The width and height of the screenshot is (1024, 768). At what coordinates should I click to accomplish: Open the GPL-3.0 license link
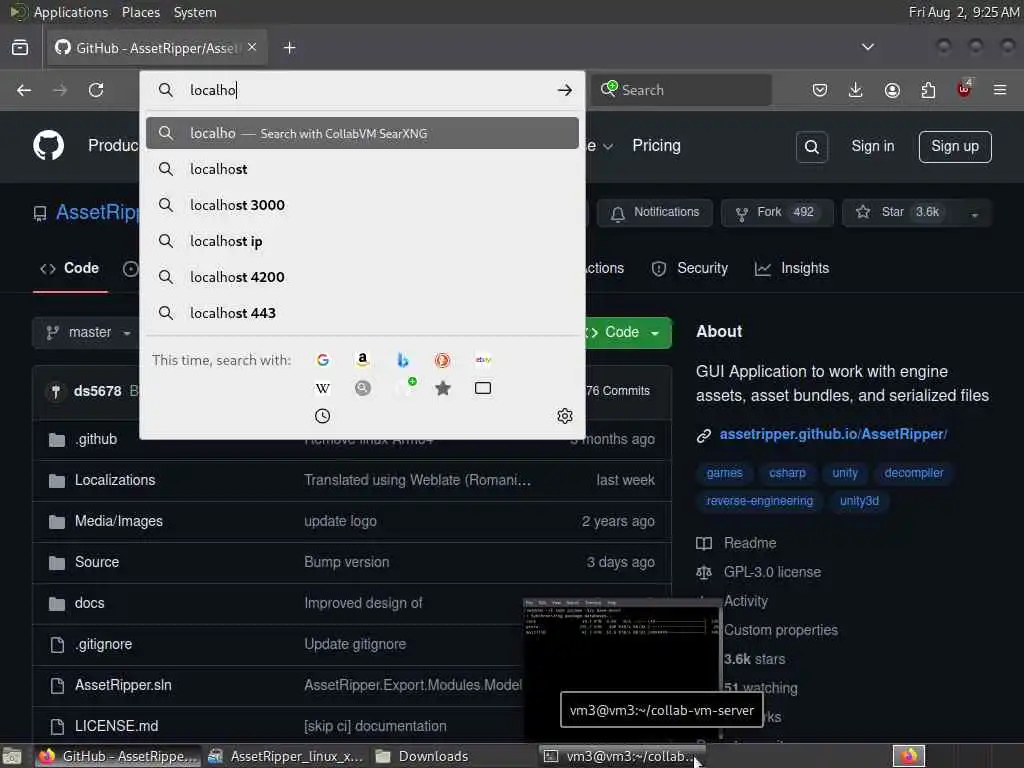(772, 572)
